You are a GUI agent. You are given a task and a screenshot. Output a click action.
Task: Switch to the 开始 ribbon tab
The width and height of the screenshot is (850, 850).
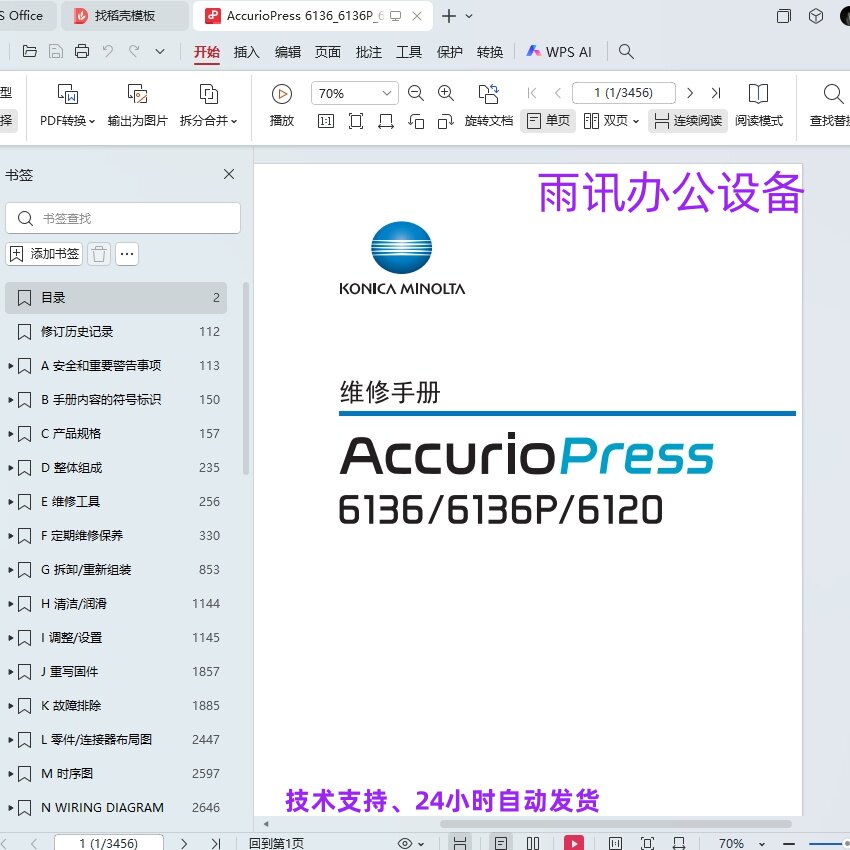[207, 52]
